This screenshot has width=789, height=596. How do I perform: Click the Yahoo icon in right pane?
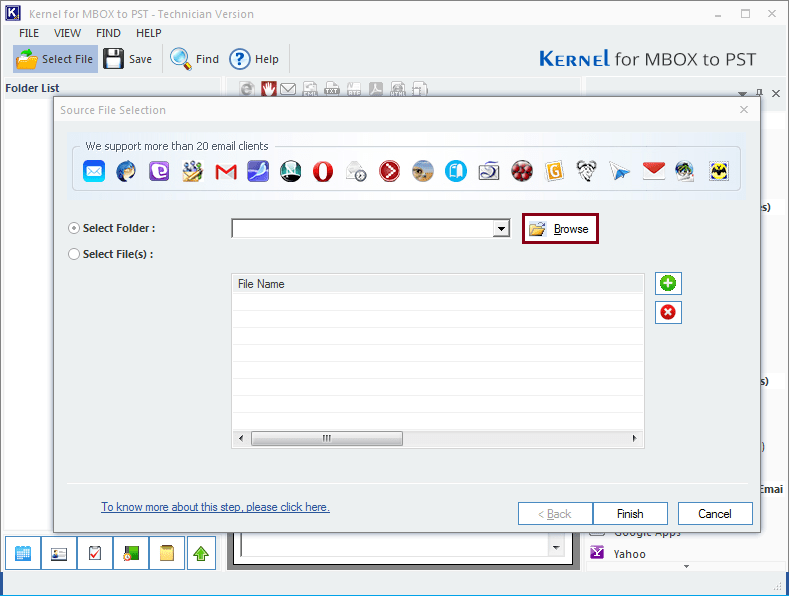597,553
